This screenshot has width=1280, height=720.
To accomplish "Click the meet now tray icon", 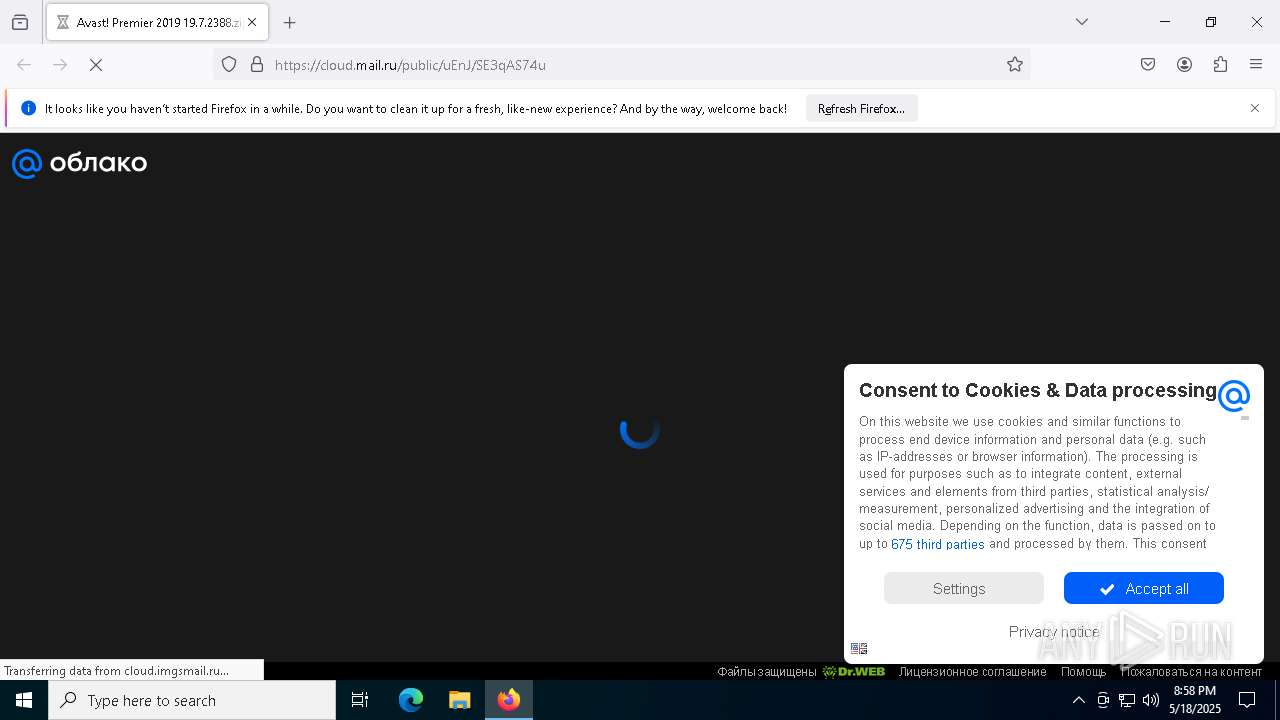I will coord(1103,700).
